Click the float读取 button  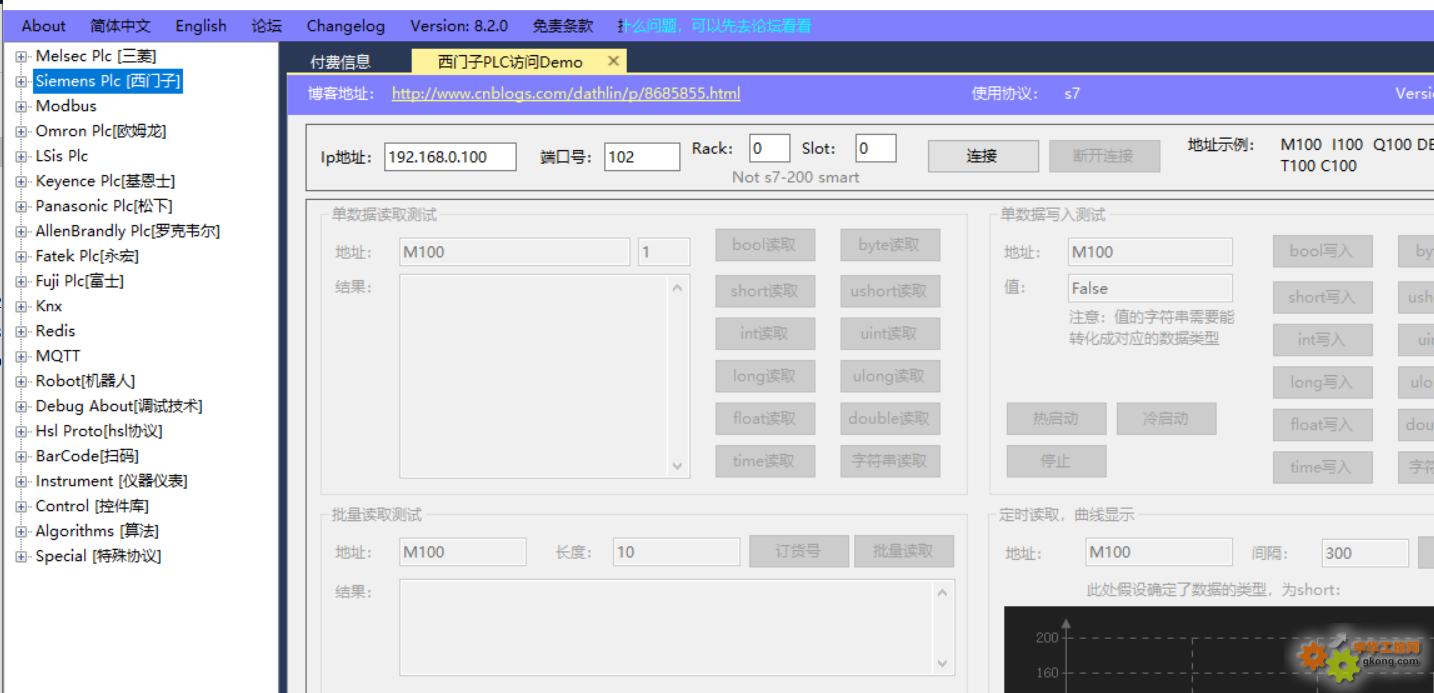(x=765, y=419)
